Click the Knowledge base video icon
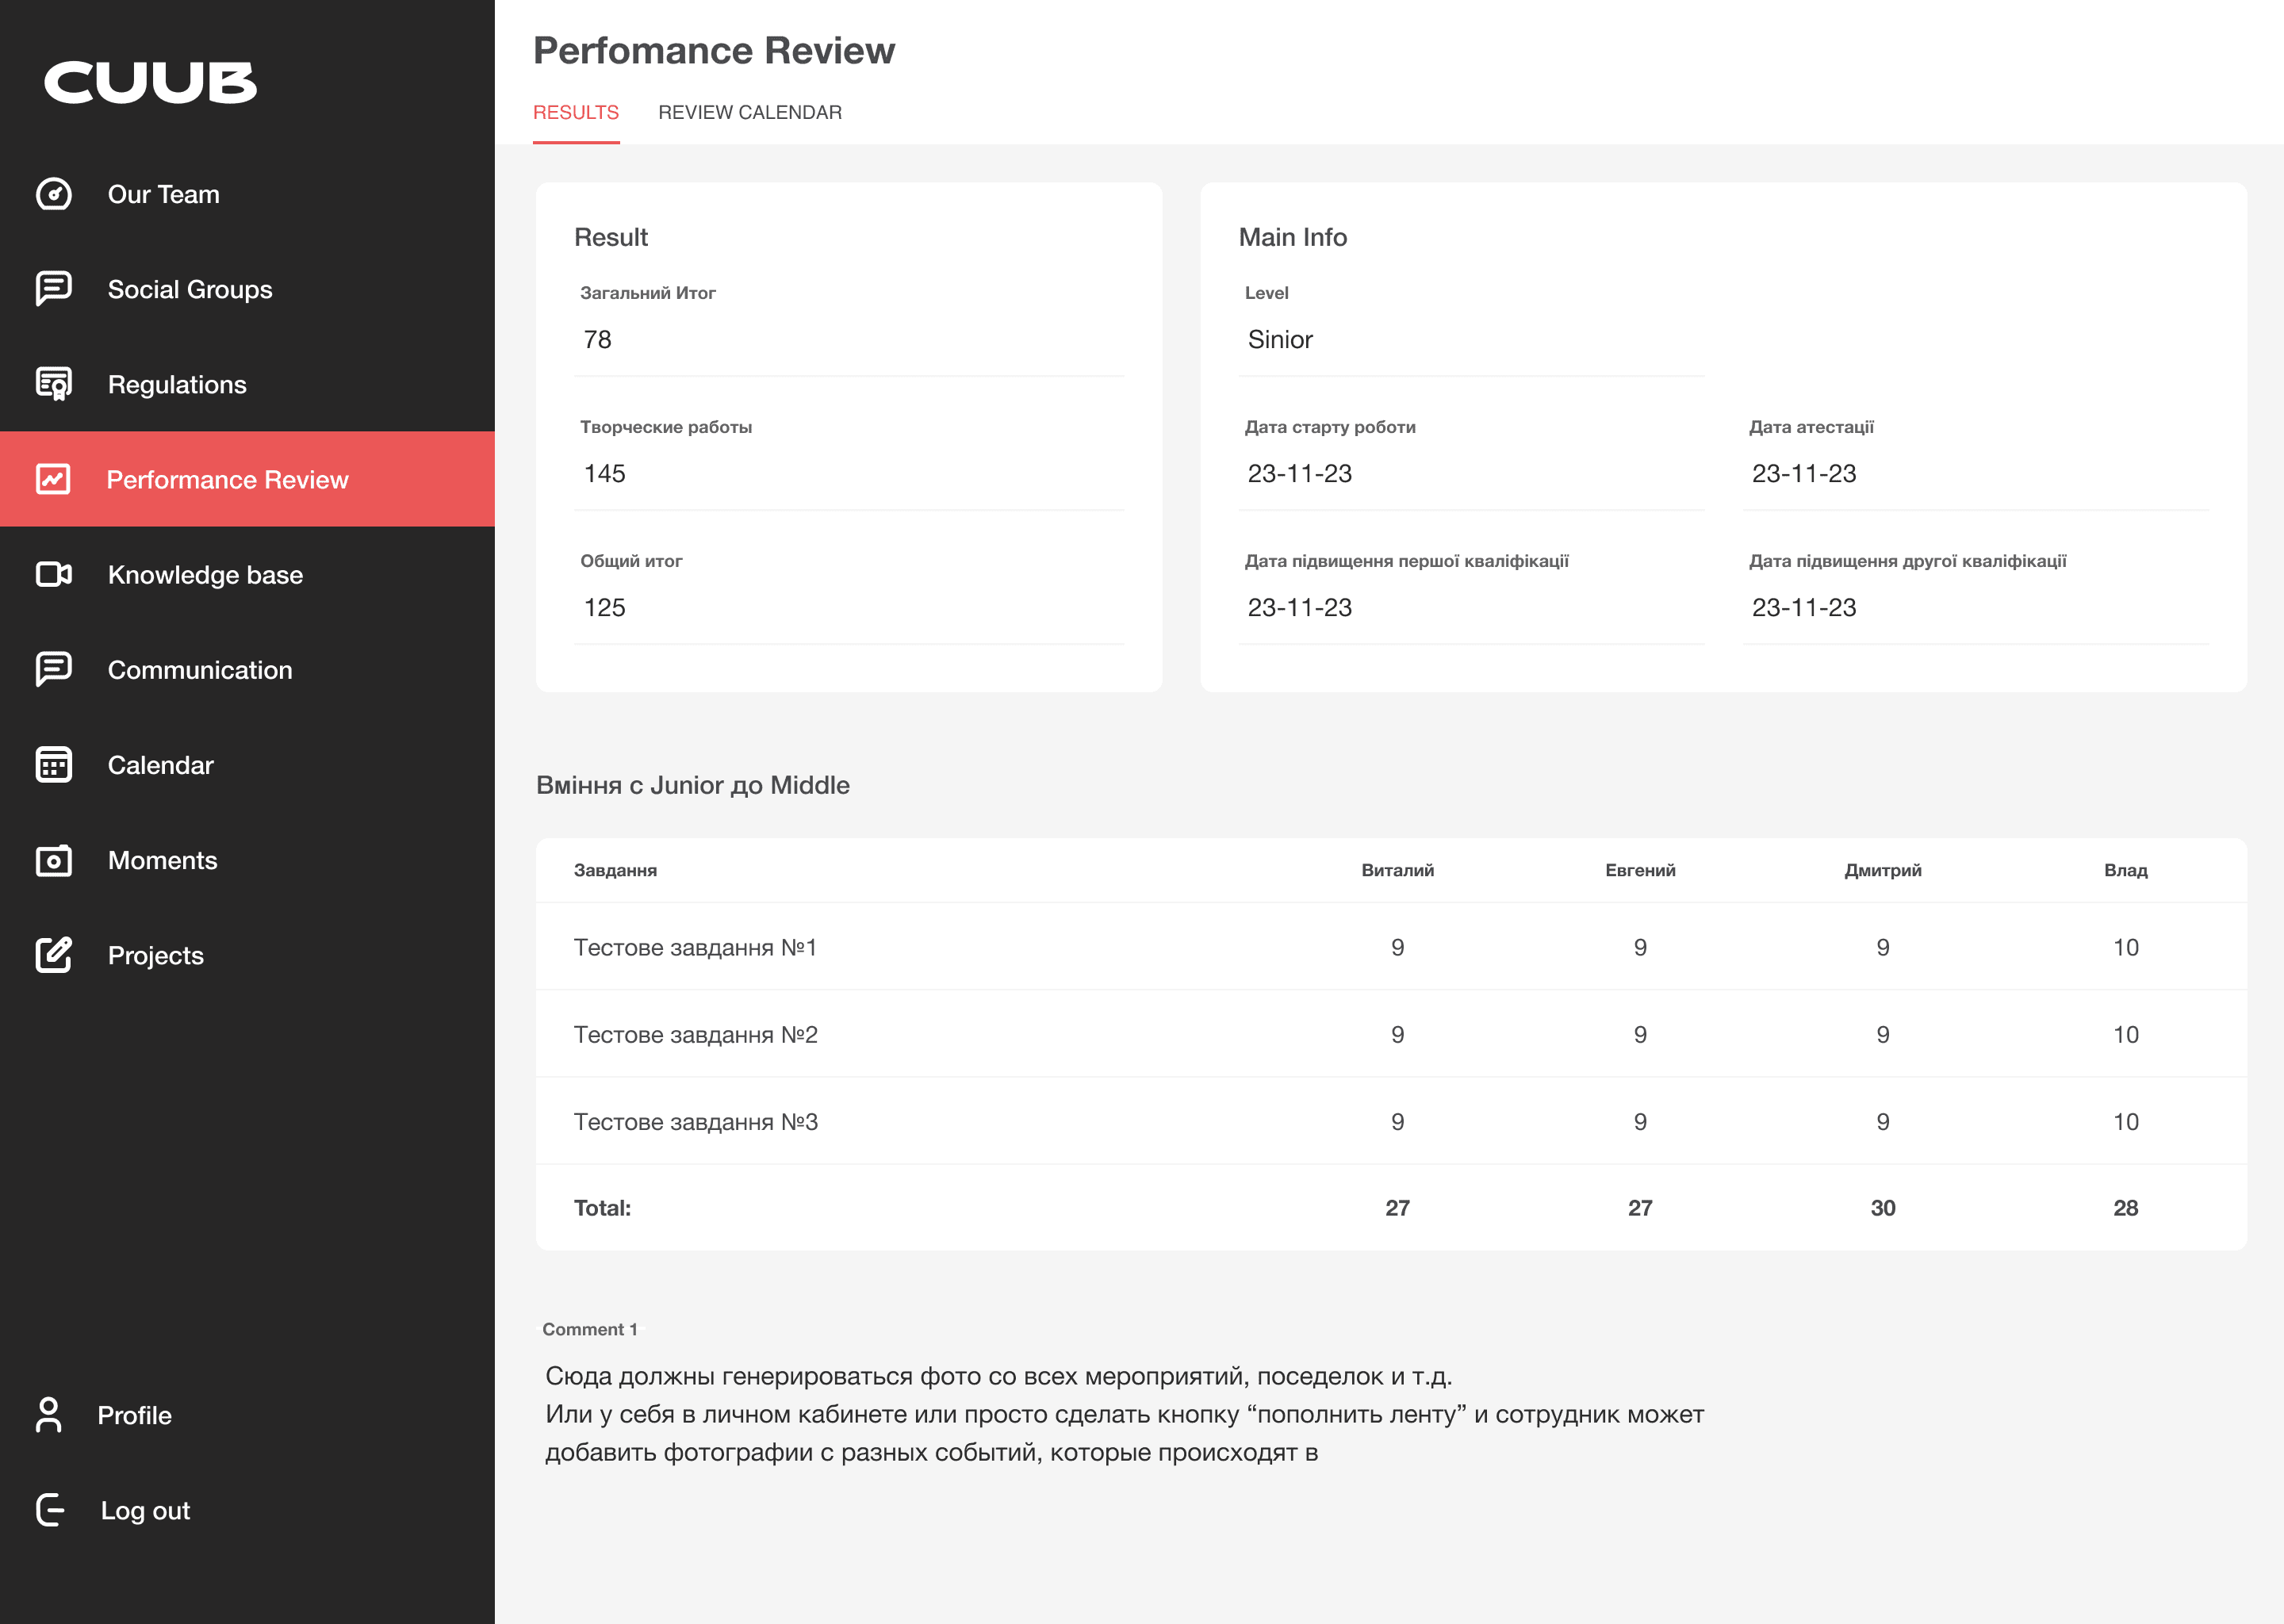The height and width of the screenshot is (1624, 2284). click(53, 575)
